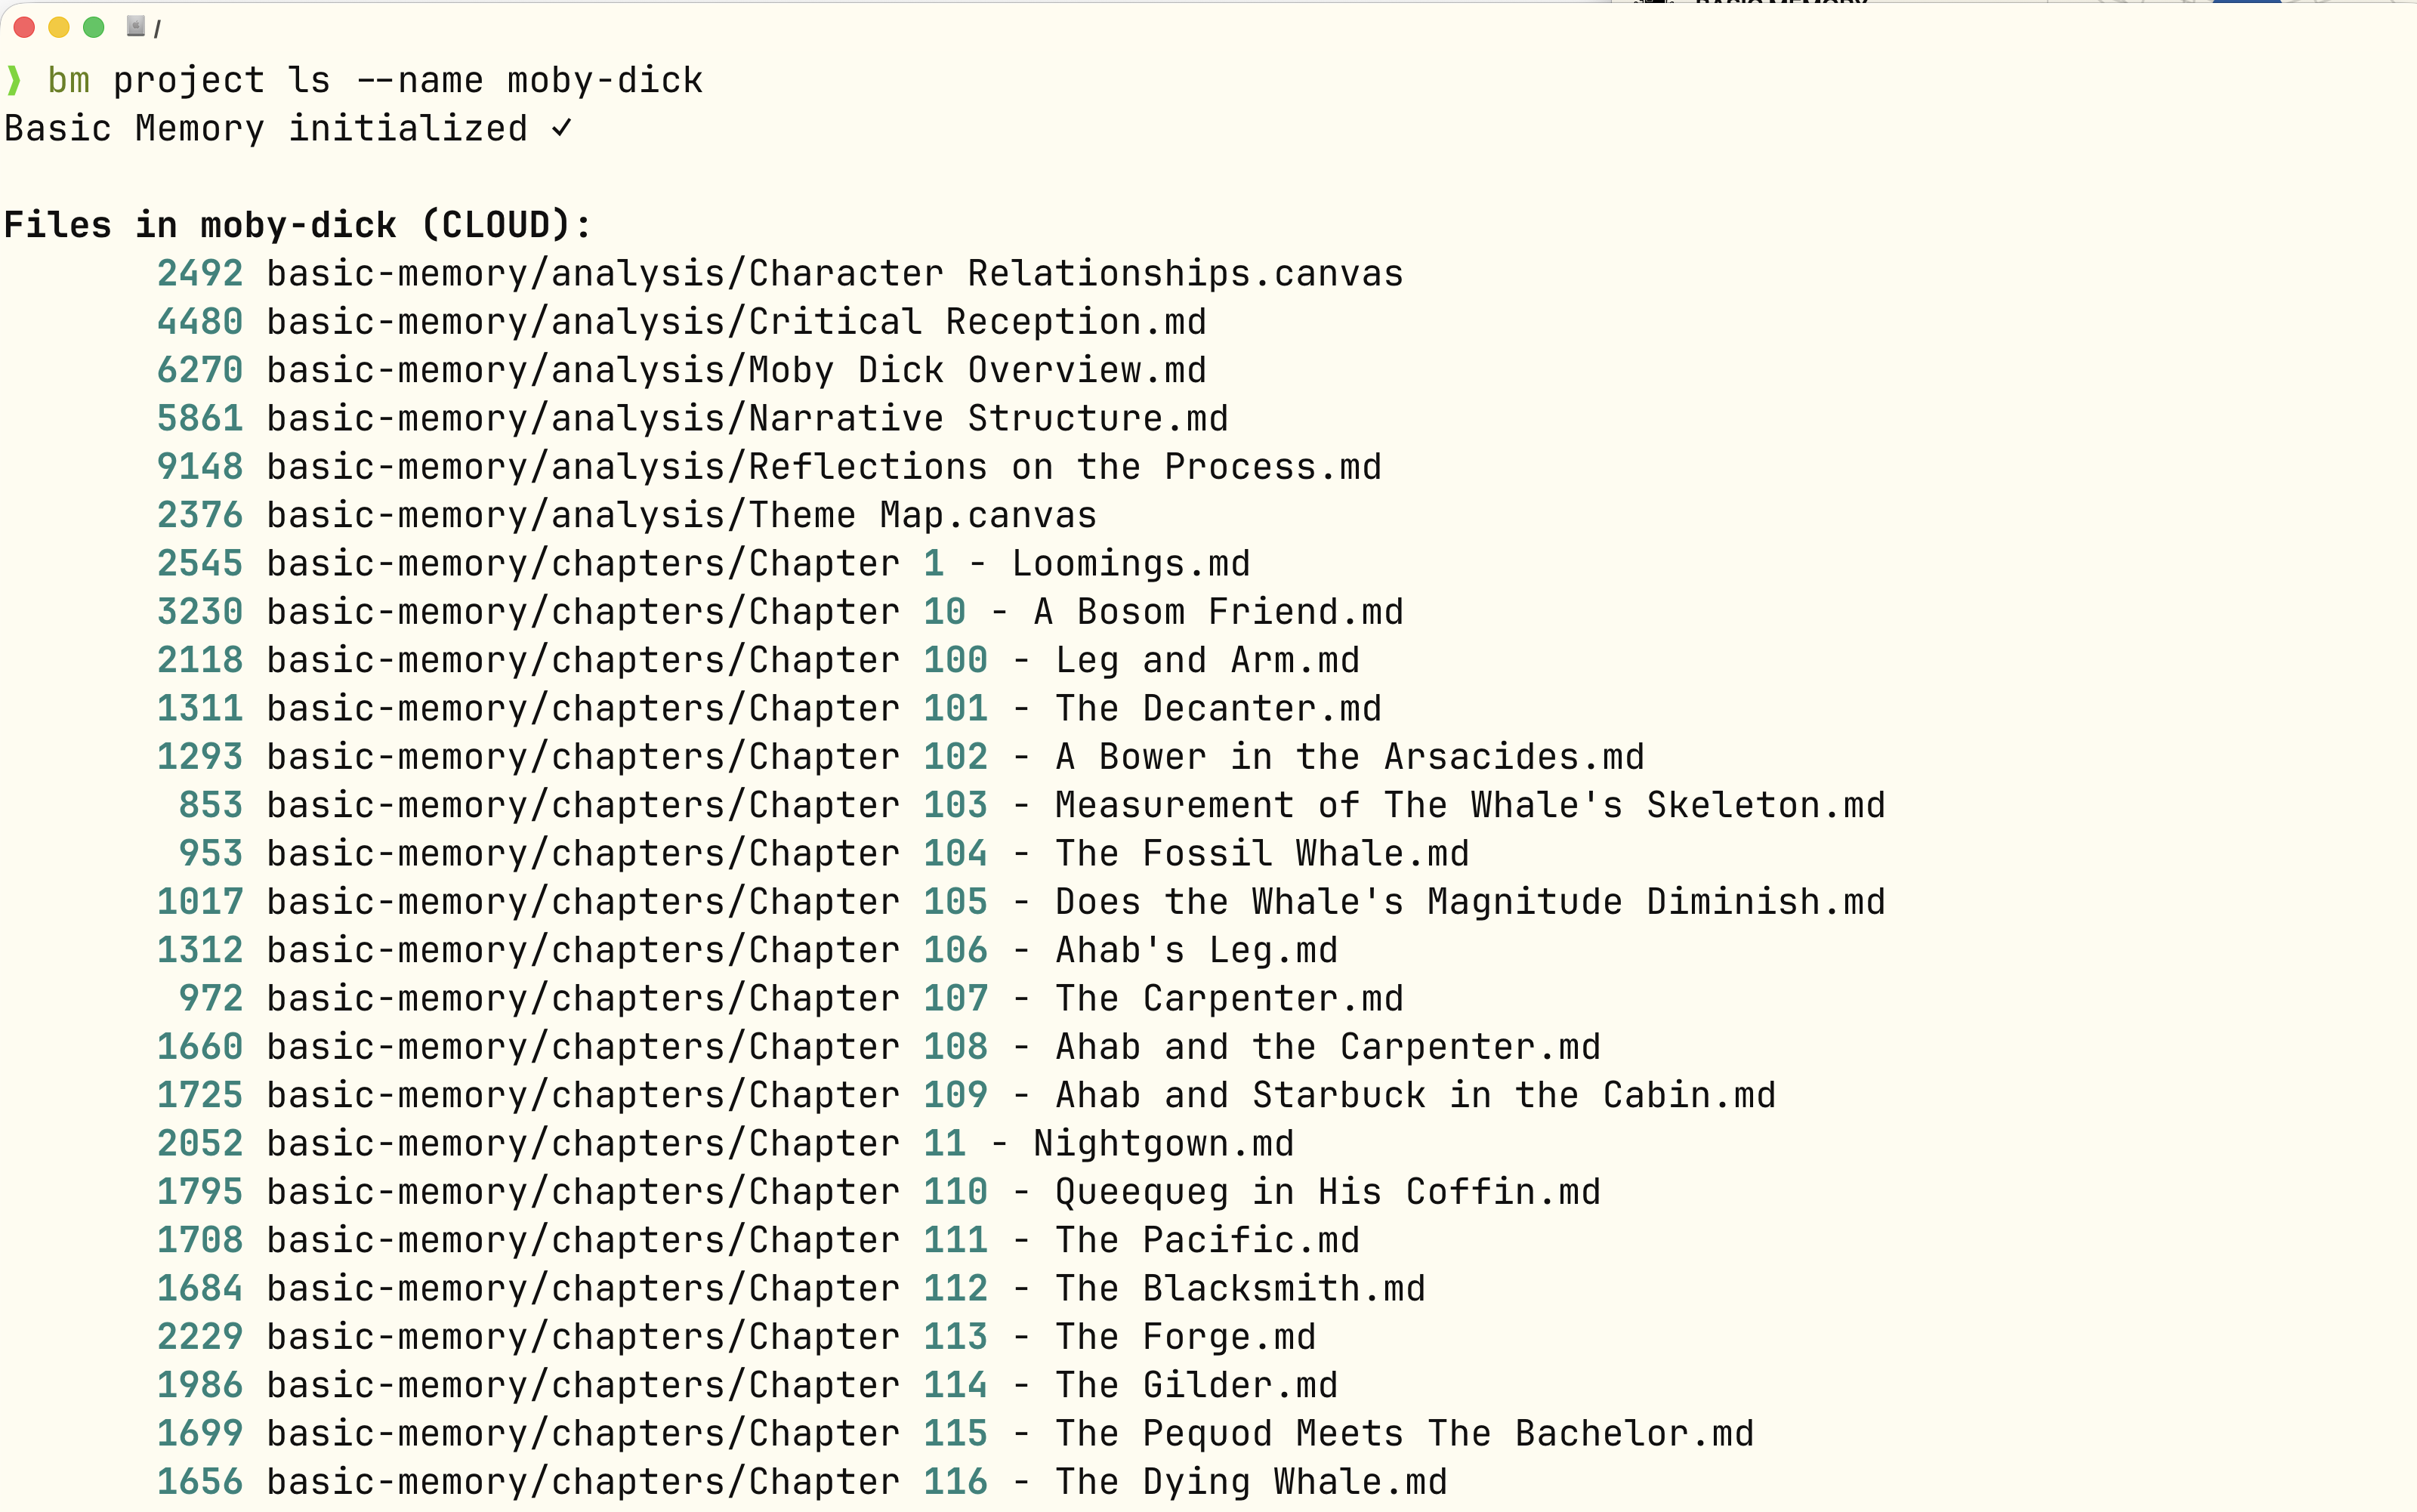This screenshot has width=2417, height=1512.
Task: Click the Critical Reception.md file path
Action: point(736,322)
